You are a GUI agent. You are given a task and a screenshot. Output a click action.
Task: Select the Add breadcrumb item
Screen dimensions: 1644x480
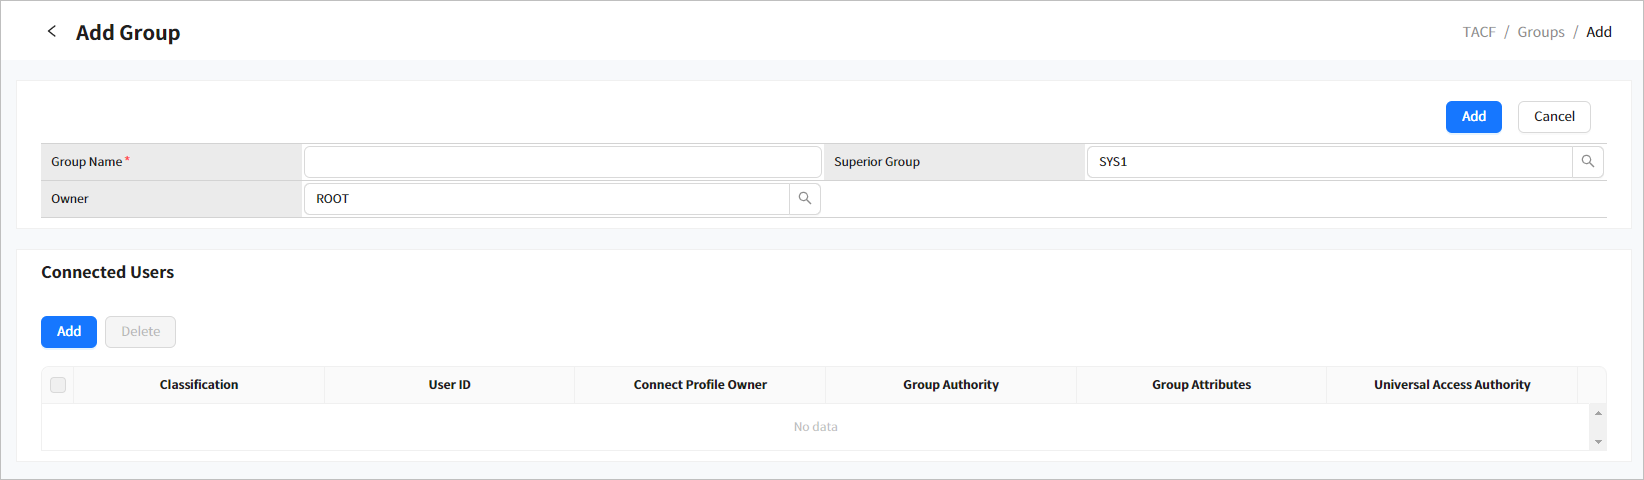[1598, 32]
